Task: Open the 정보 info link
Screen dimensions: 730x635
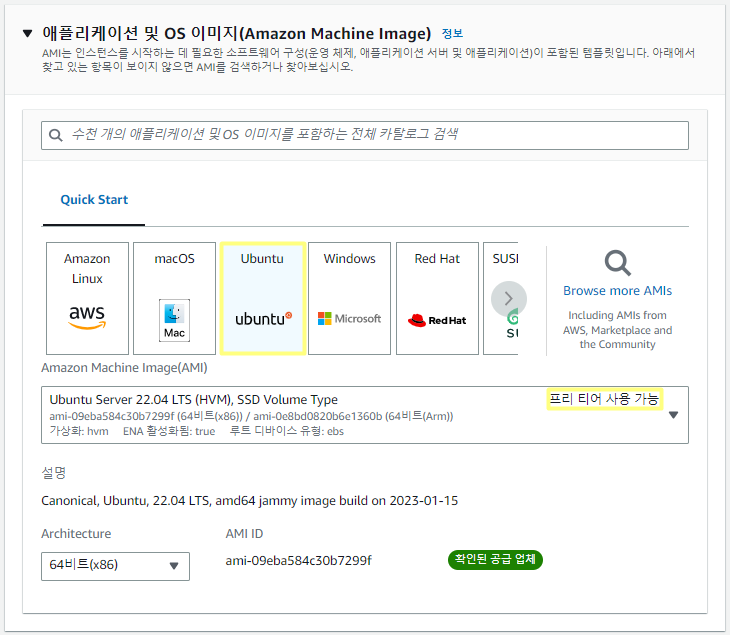Action: (x=452, y=34)
